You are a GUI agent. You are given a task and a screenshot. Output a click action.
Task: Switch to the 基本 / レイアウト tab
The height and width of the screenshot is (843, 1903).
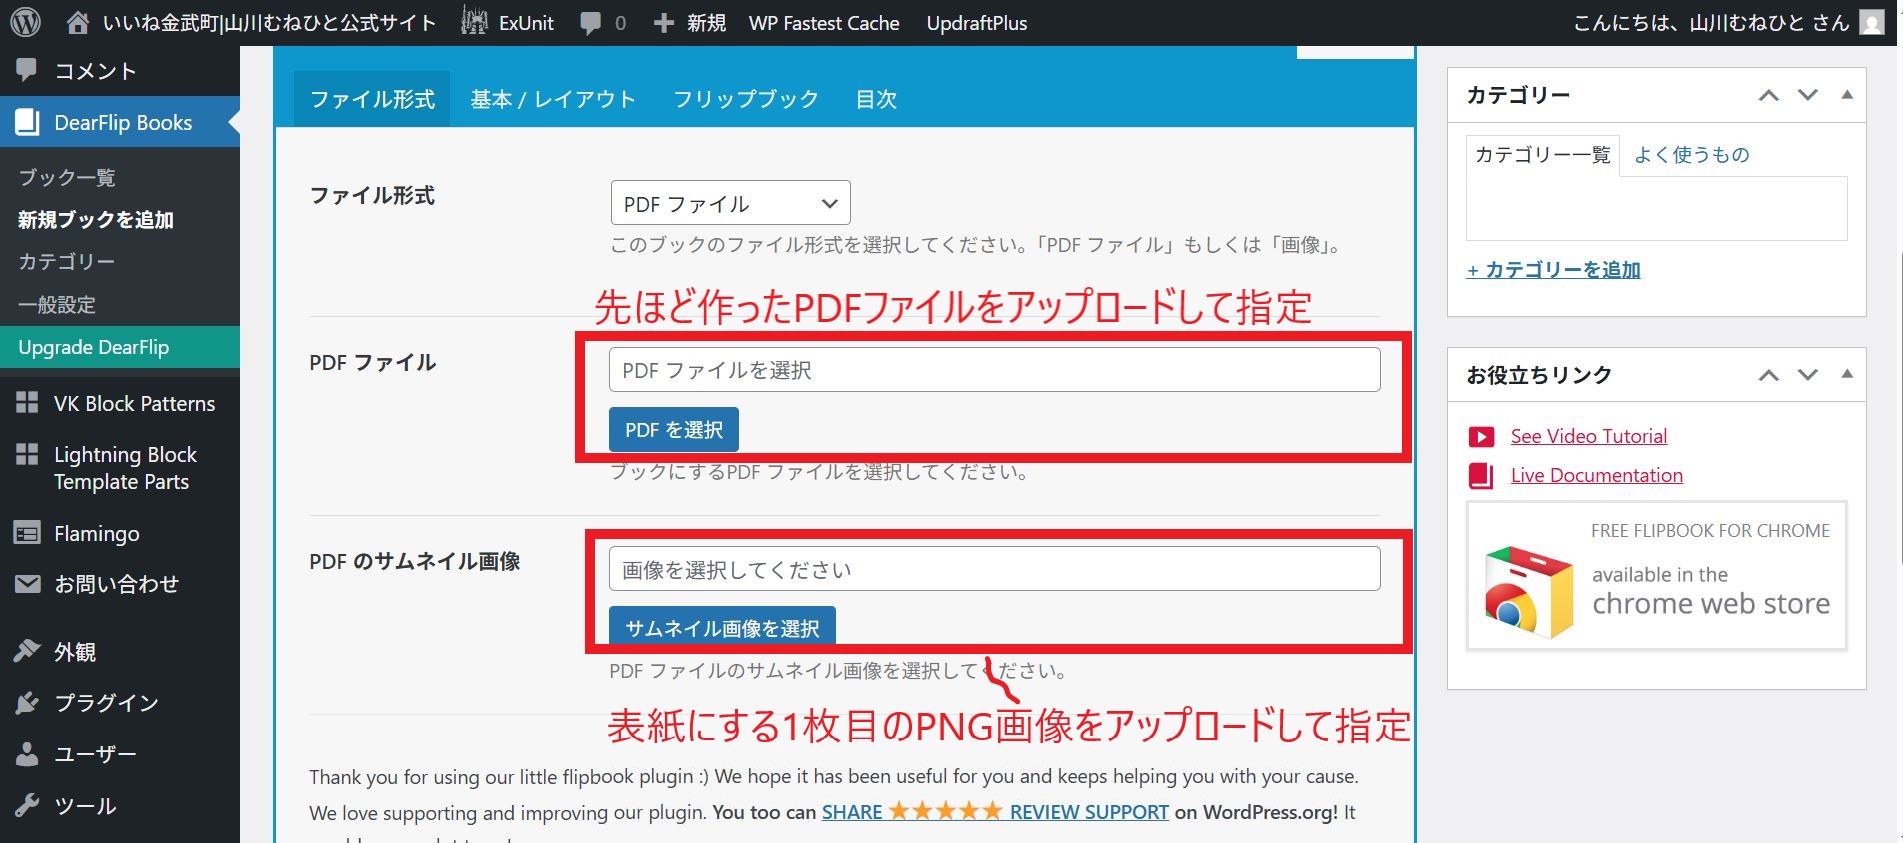pos(553,99)
